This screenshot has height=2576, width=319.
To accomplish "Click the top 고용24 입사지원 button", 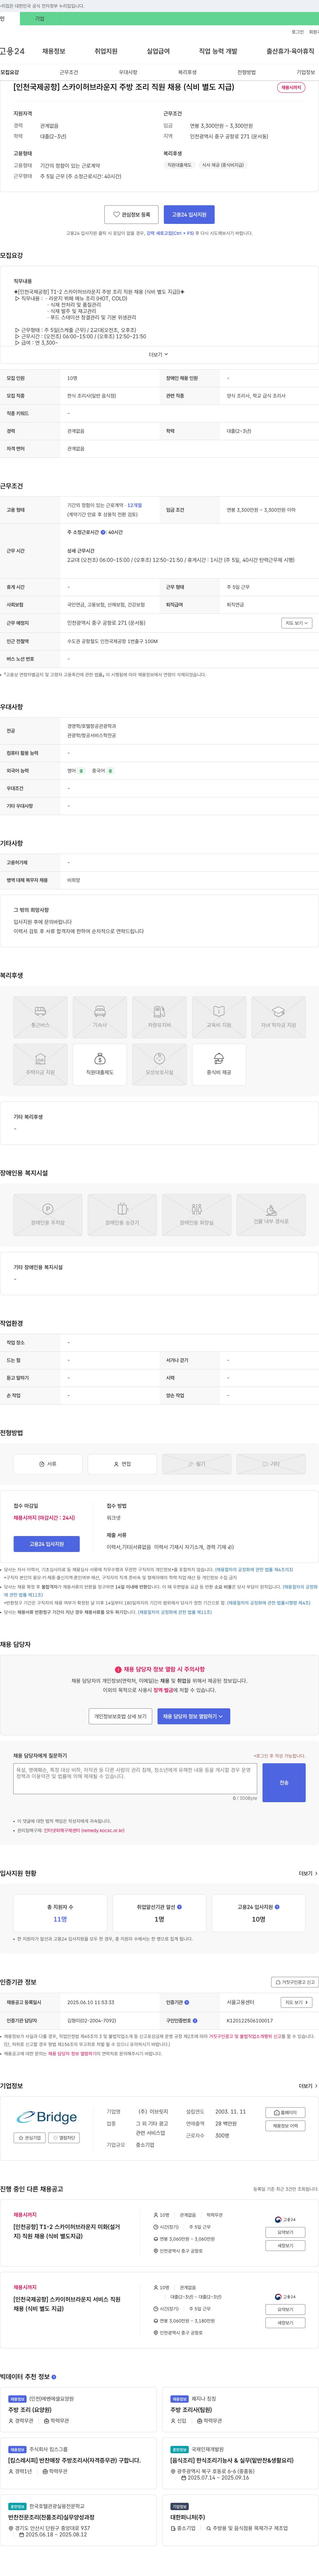I will [x=189, y=214].
